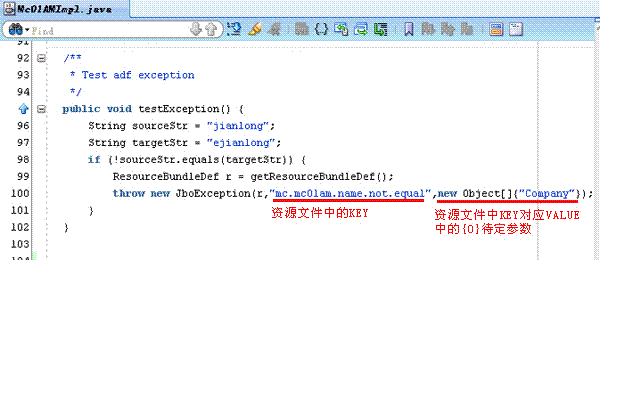This screenshot has height=400, width=640.
Task: Click the second gray bookmark navigation icon
Action: 448,29
